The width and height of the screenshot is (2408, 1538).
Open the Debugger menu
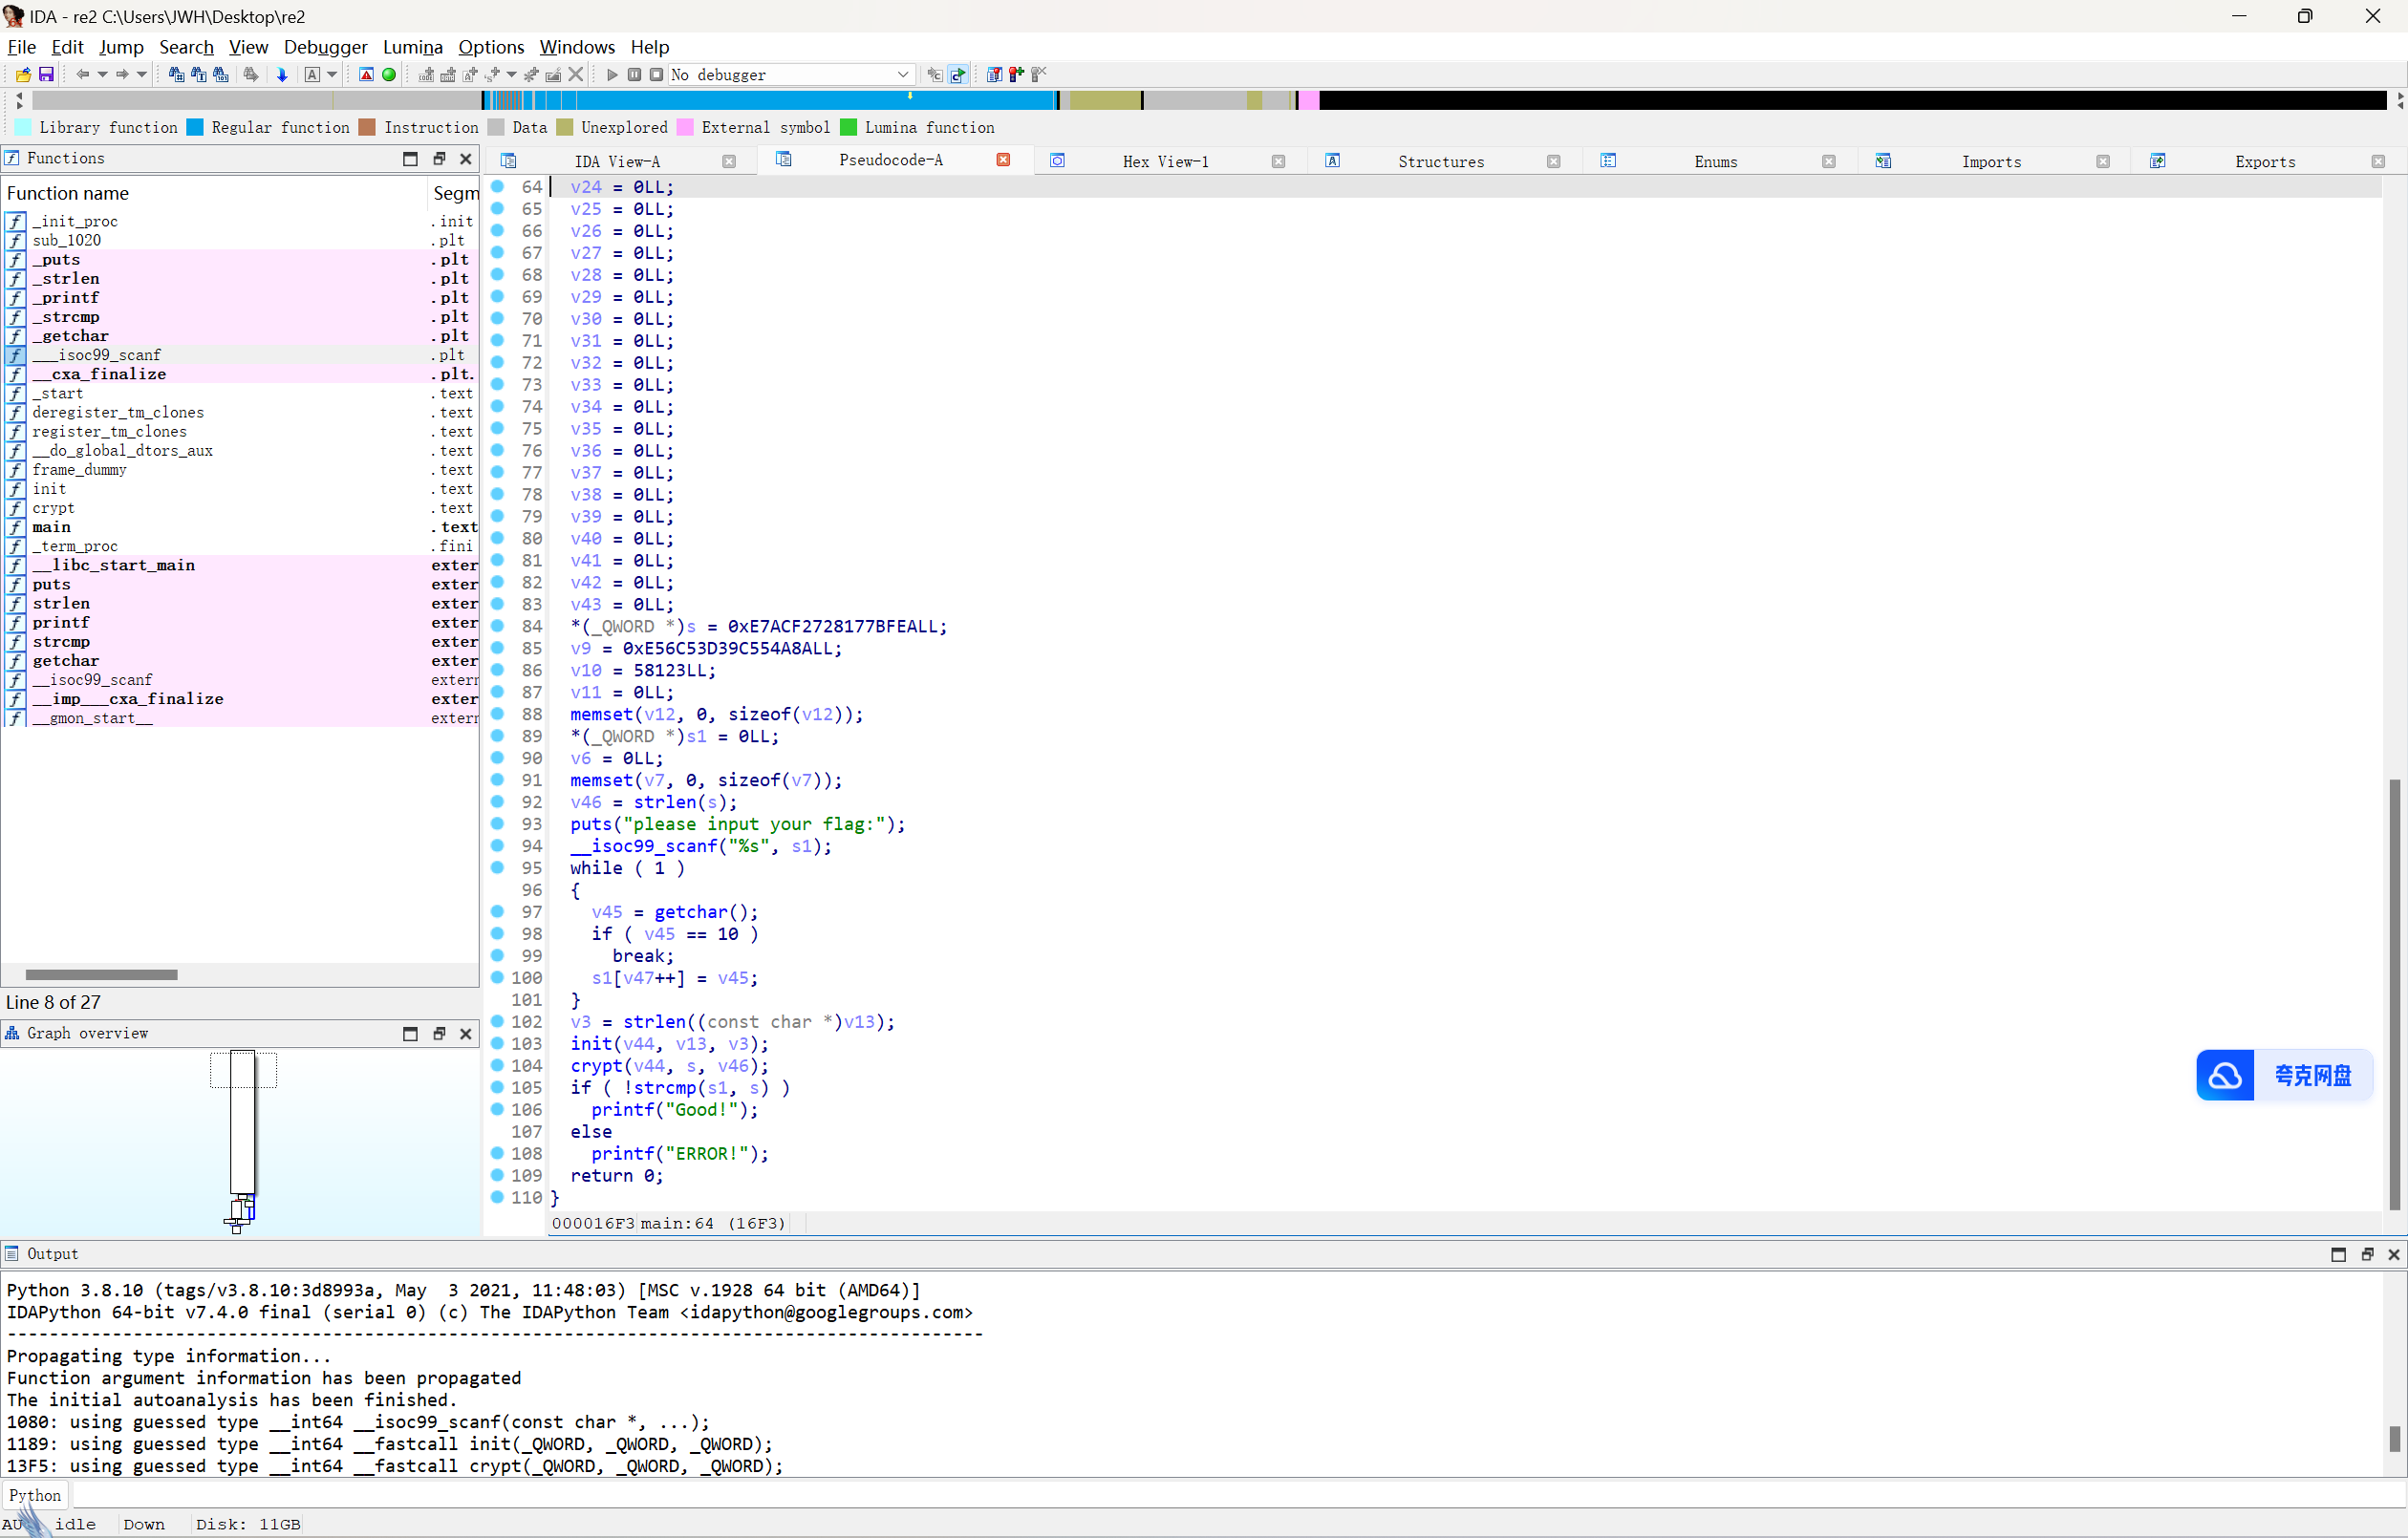click(325, 47)
